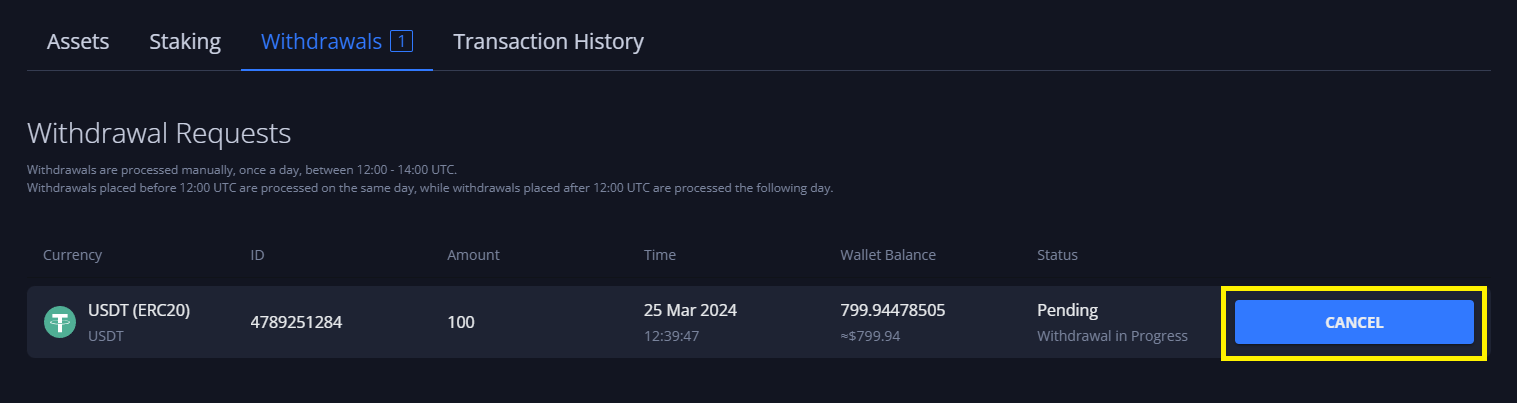Click the USDT Tether coin icon
The height and width of the screenshot is (403, 1517).
60,322
